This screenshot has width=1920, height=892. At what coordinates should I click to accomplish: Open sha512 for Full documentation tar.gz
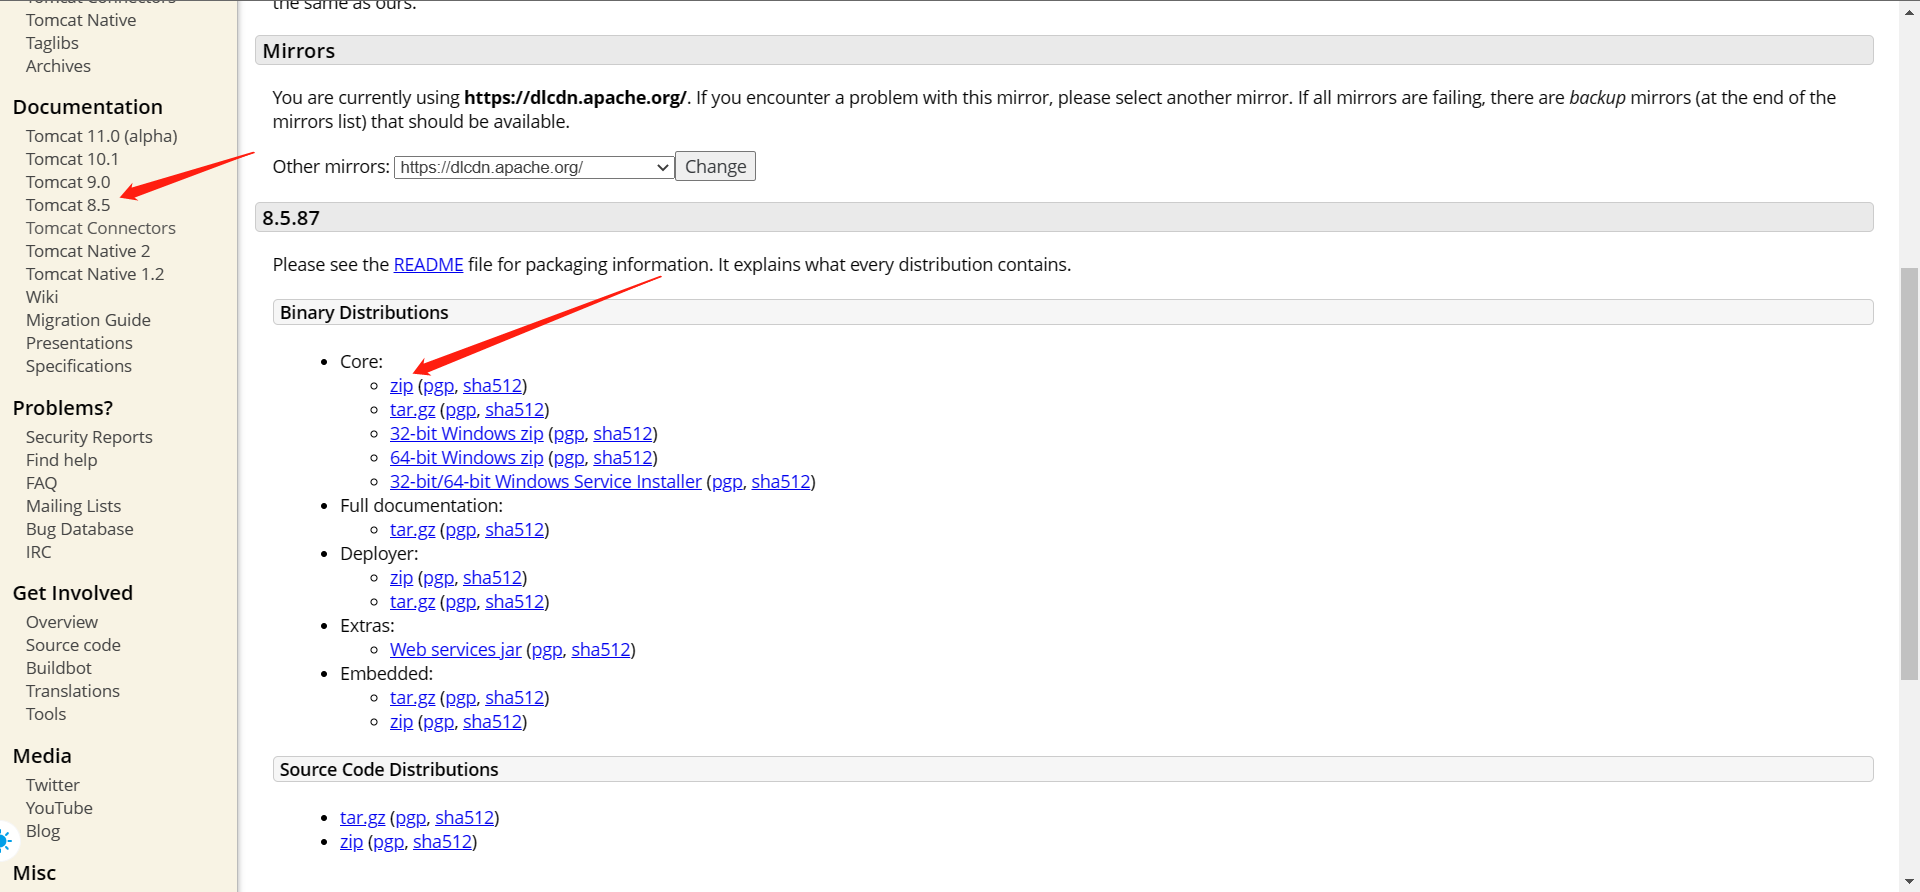pyautogui.click(x=514, y=530)
